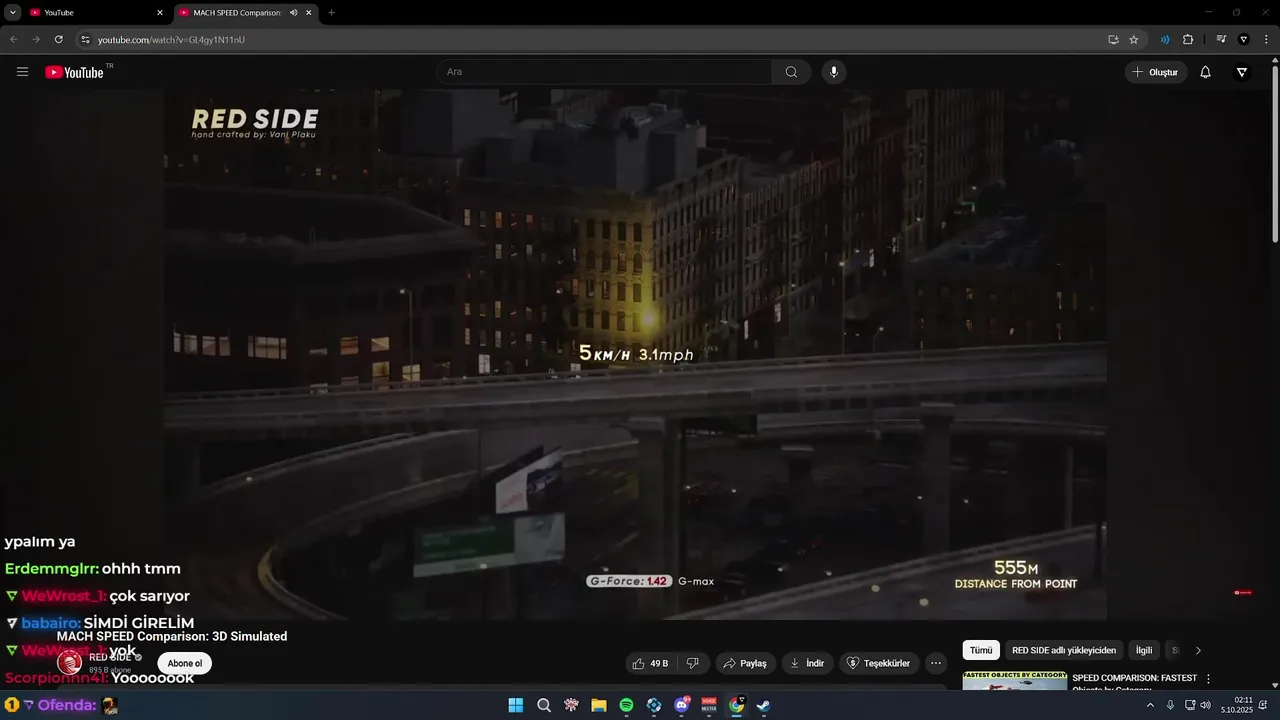Open browser extensions puzzle icon
This screenshot has width=1280, height=720.
click(1188, 39)
